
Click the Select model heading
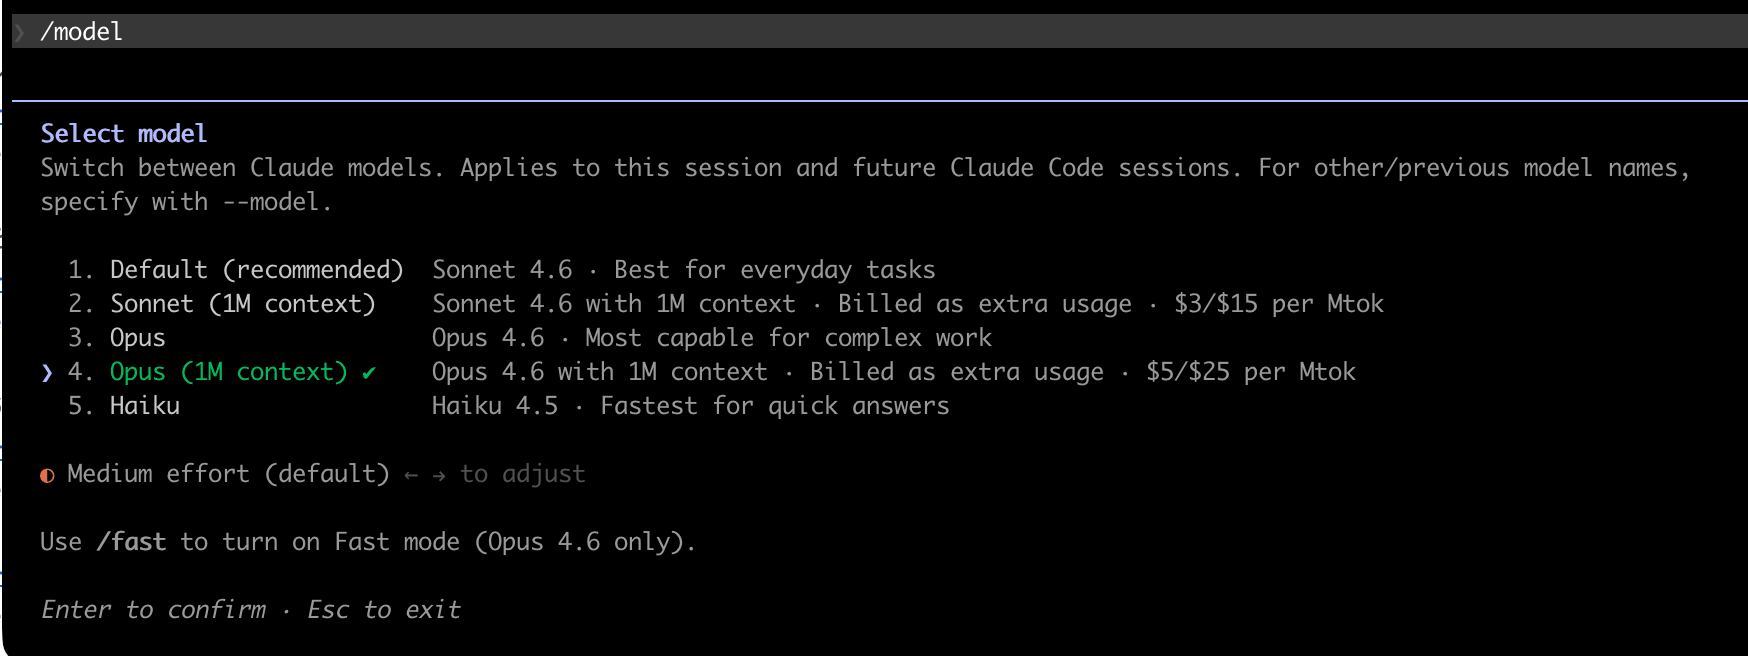tap(124, 134)
